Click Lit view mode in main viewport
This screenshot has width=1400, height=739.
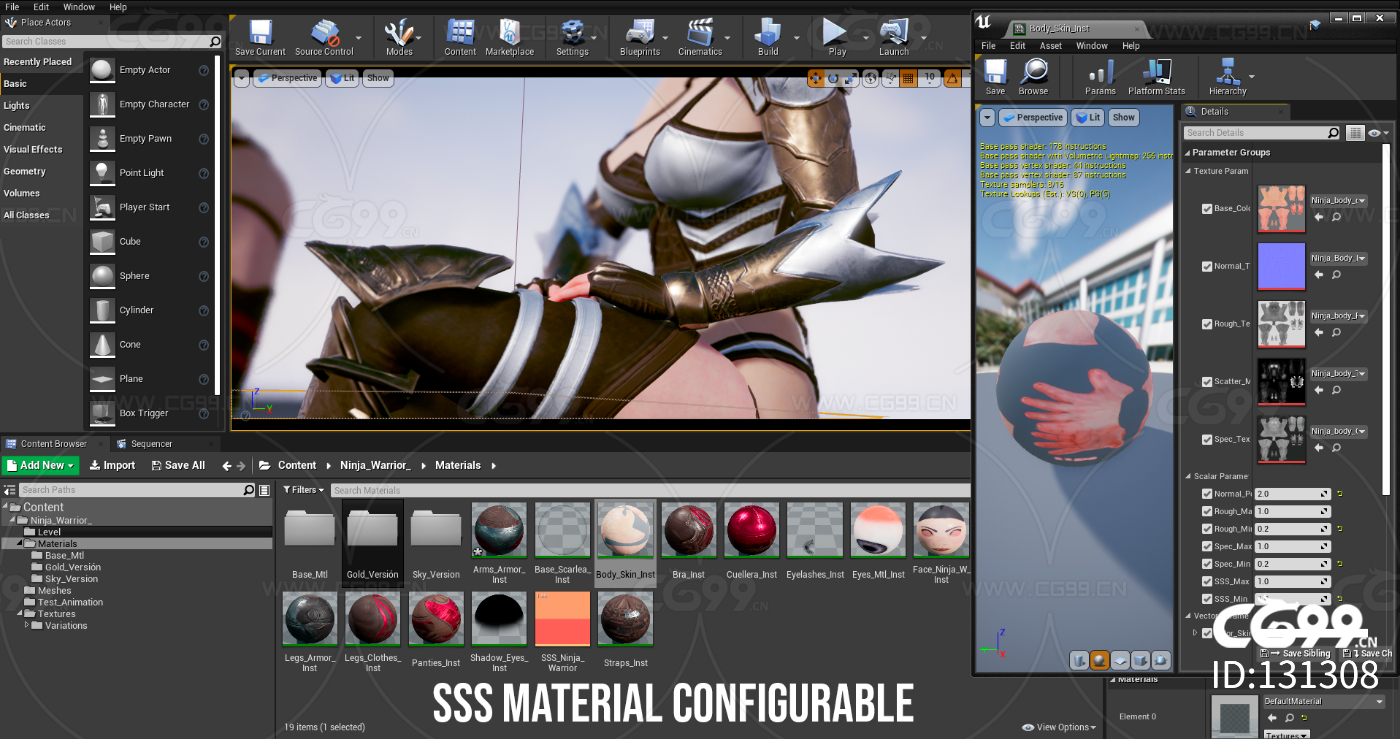coord(342,78)
